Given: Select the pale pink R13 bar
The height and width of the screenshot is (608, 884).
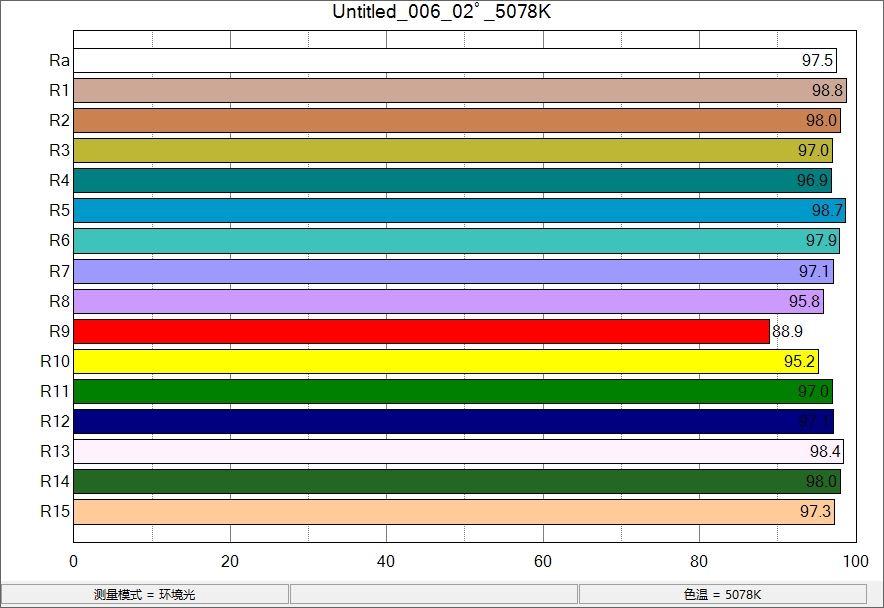Looking at the screenshot, I should pyautogui.click(x=458, y=452).
